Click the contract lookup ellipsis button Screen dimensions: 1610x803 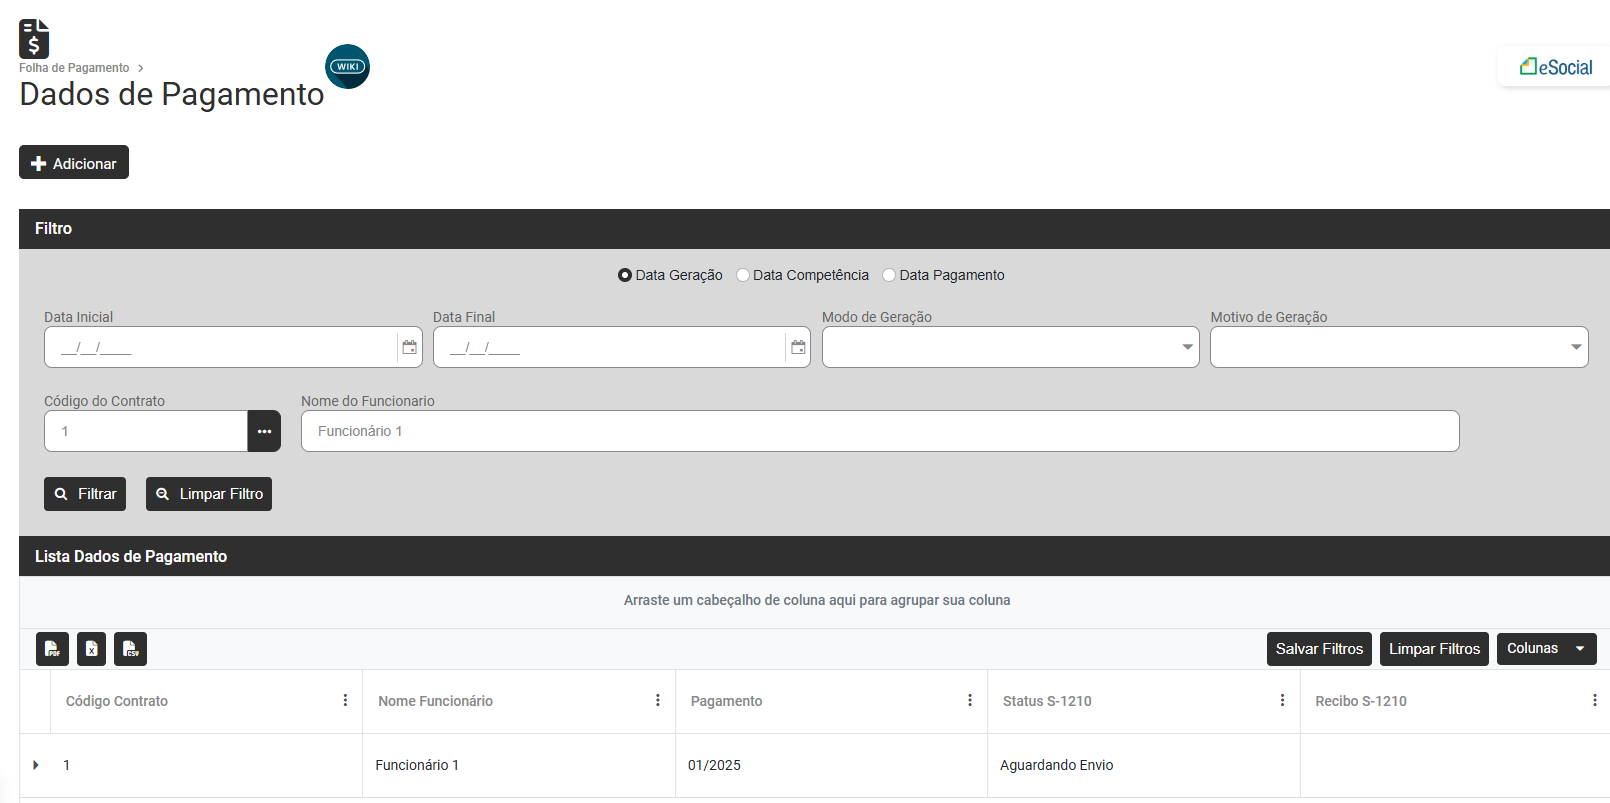click(264, 431)
